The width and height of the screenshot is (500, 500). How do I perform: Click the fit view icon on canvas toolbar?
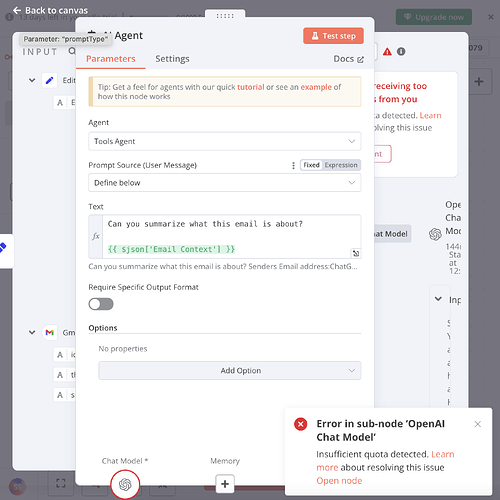click(x=61, y=484)
